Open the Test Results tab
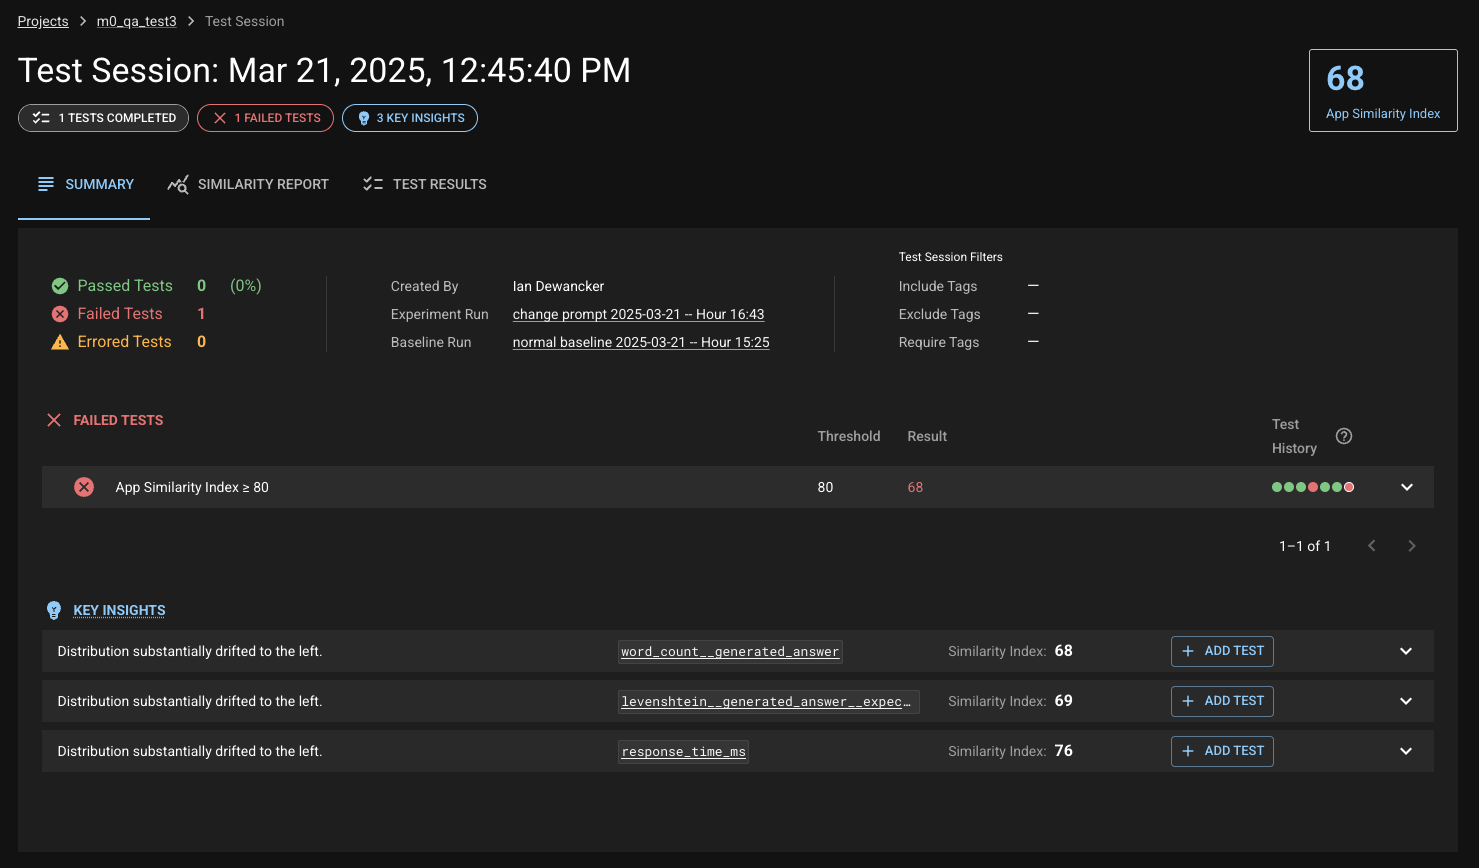This screenshot has height=868, width=1479. coord(425,184)
